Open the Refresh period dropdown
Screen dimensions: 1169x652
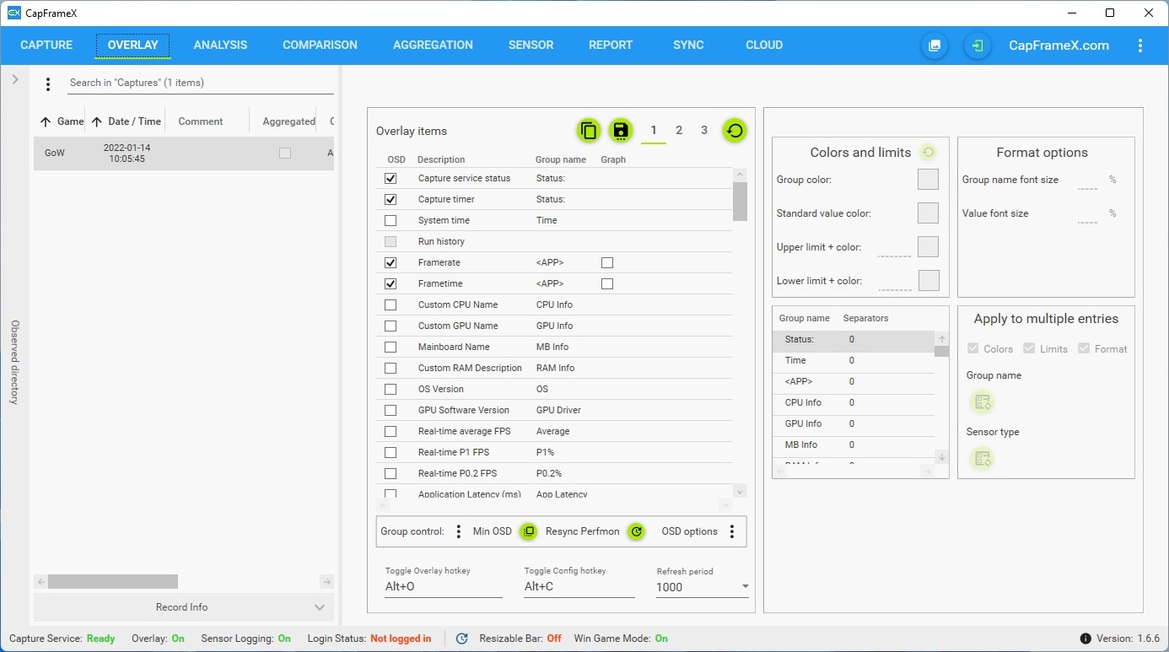(702, 587)
